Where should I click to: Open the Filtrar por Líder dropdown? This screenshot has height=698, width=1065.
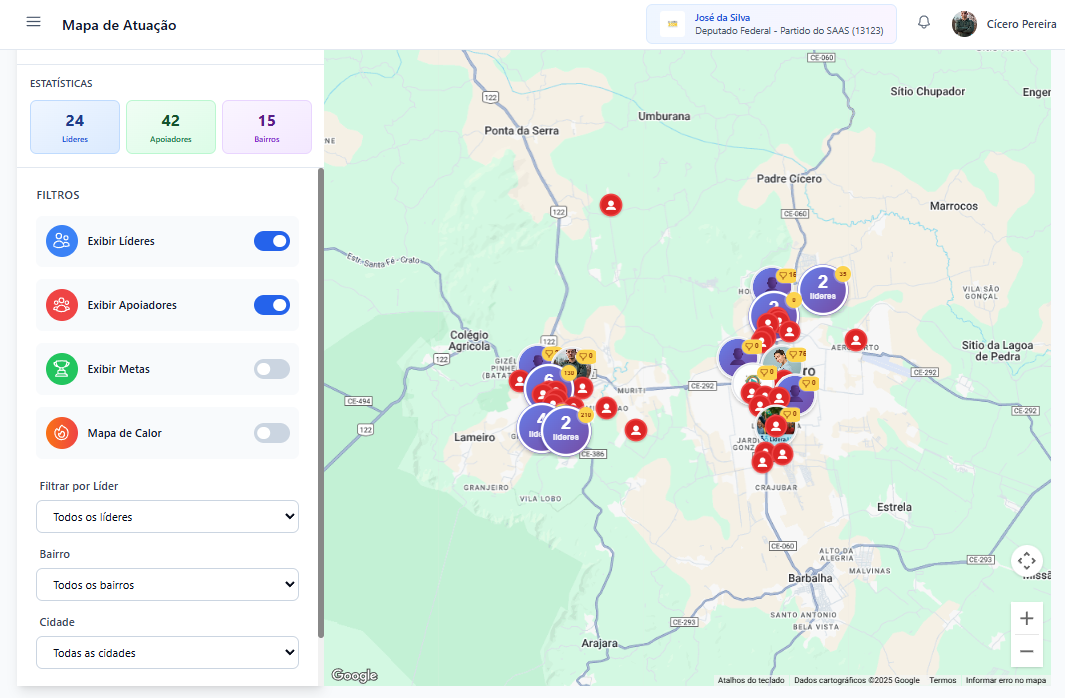[x=167, y=517]
